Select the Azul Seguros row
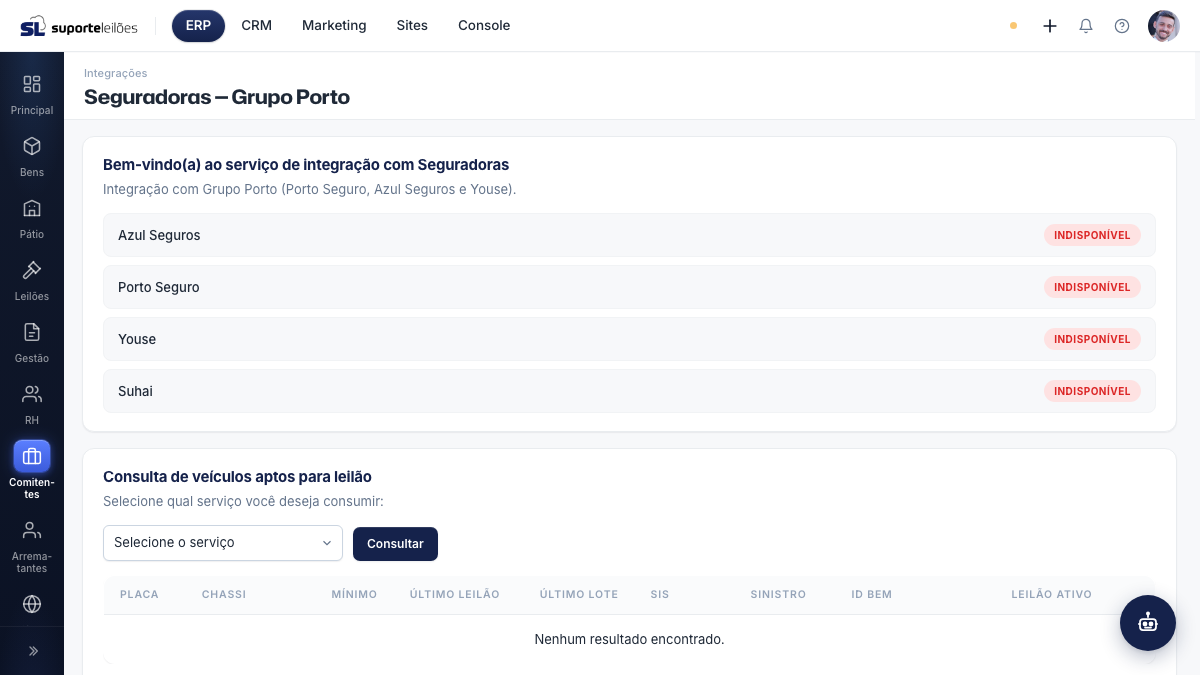 coord(629,235)
